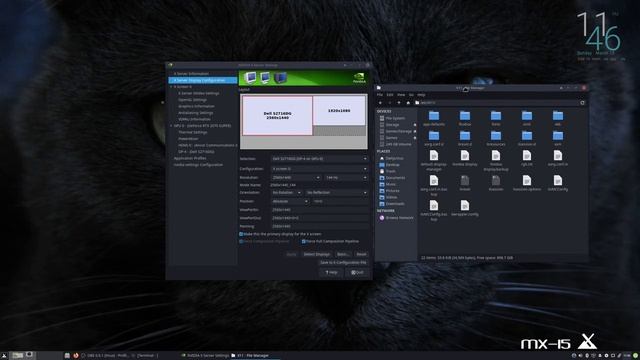This screenshot has height=360, width=640.
Task: Toggle Force Composition Pipeline checkbox
Action: (x=241, y=241)
